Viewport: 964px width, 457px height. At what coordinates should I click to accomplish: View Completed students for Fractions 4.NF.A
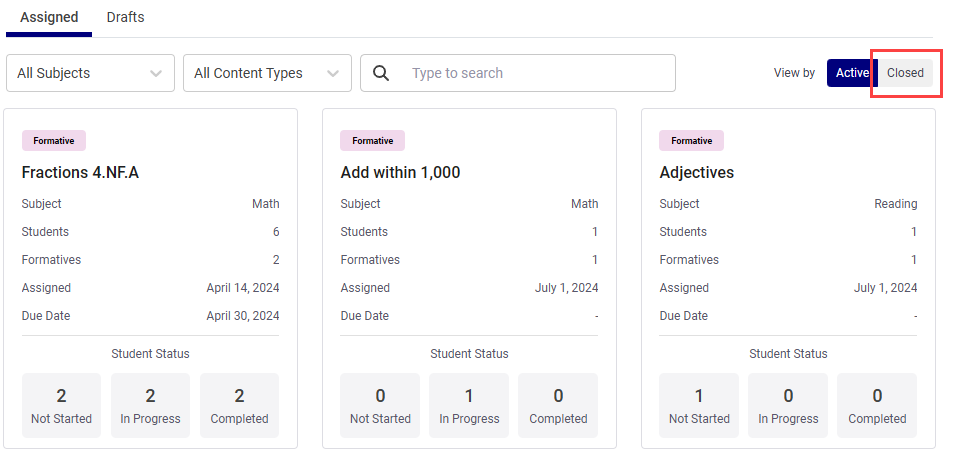click(239, 405)
